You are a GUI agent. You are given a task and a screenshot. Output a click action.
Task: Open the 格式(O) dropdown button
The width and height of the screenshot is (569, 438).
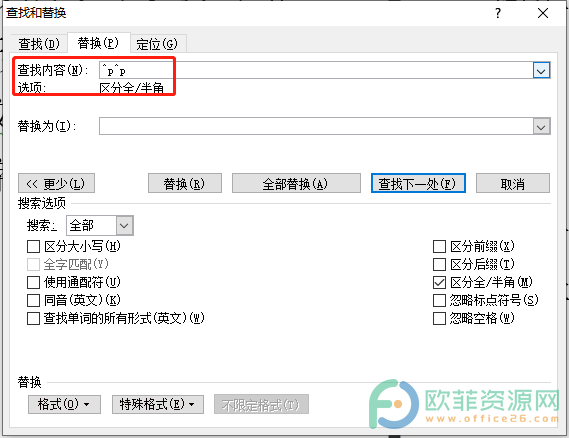(x=64, y=404)
